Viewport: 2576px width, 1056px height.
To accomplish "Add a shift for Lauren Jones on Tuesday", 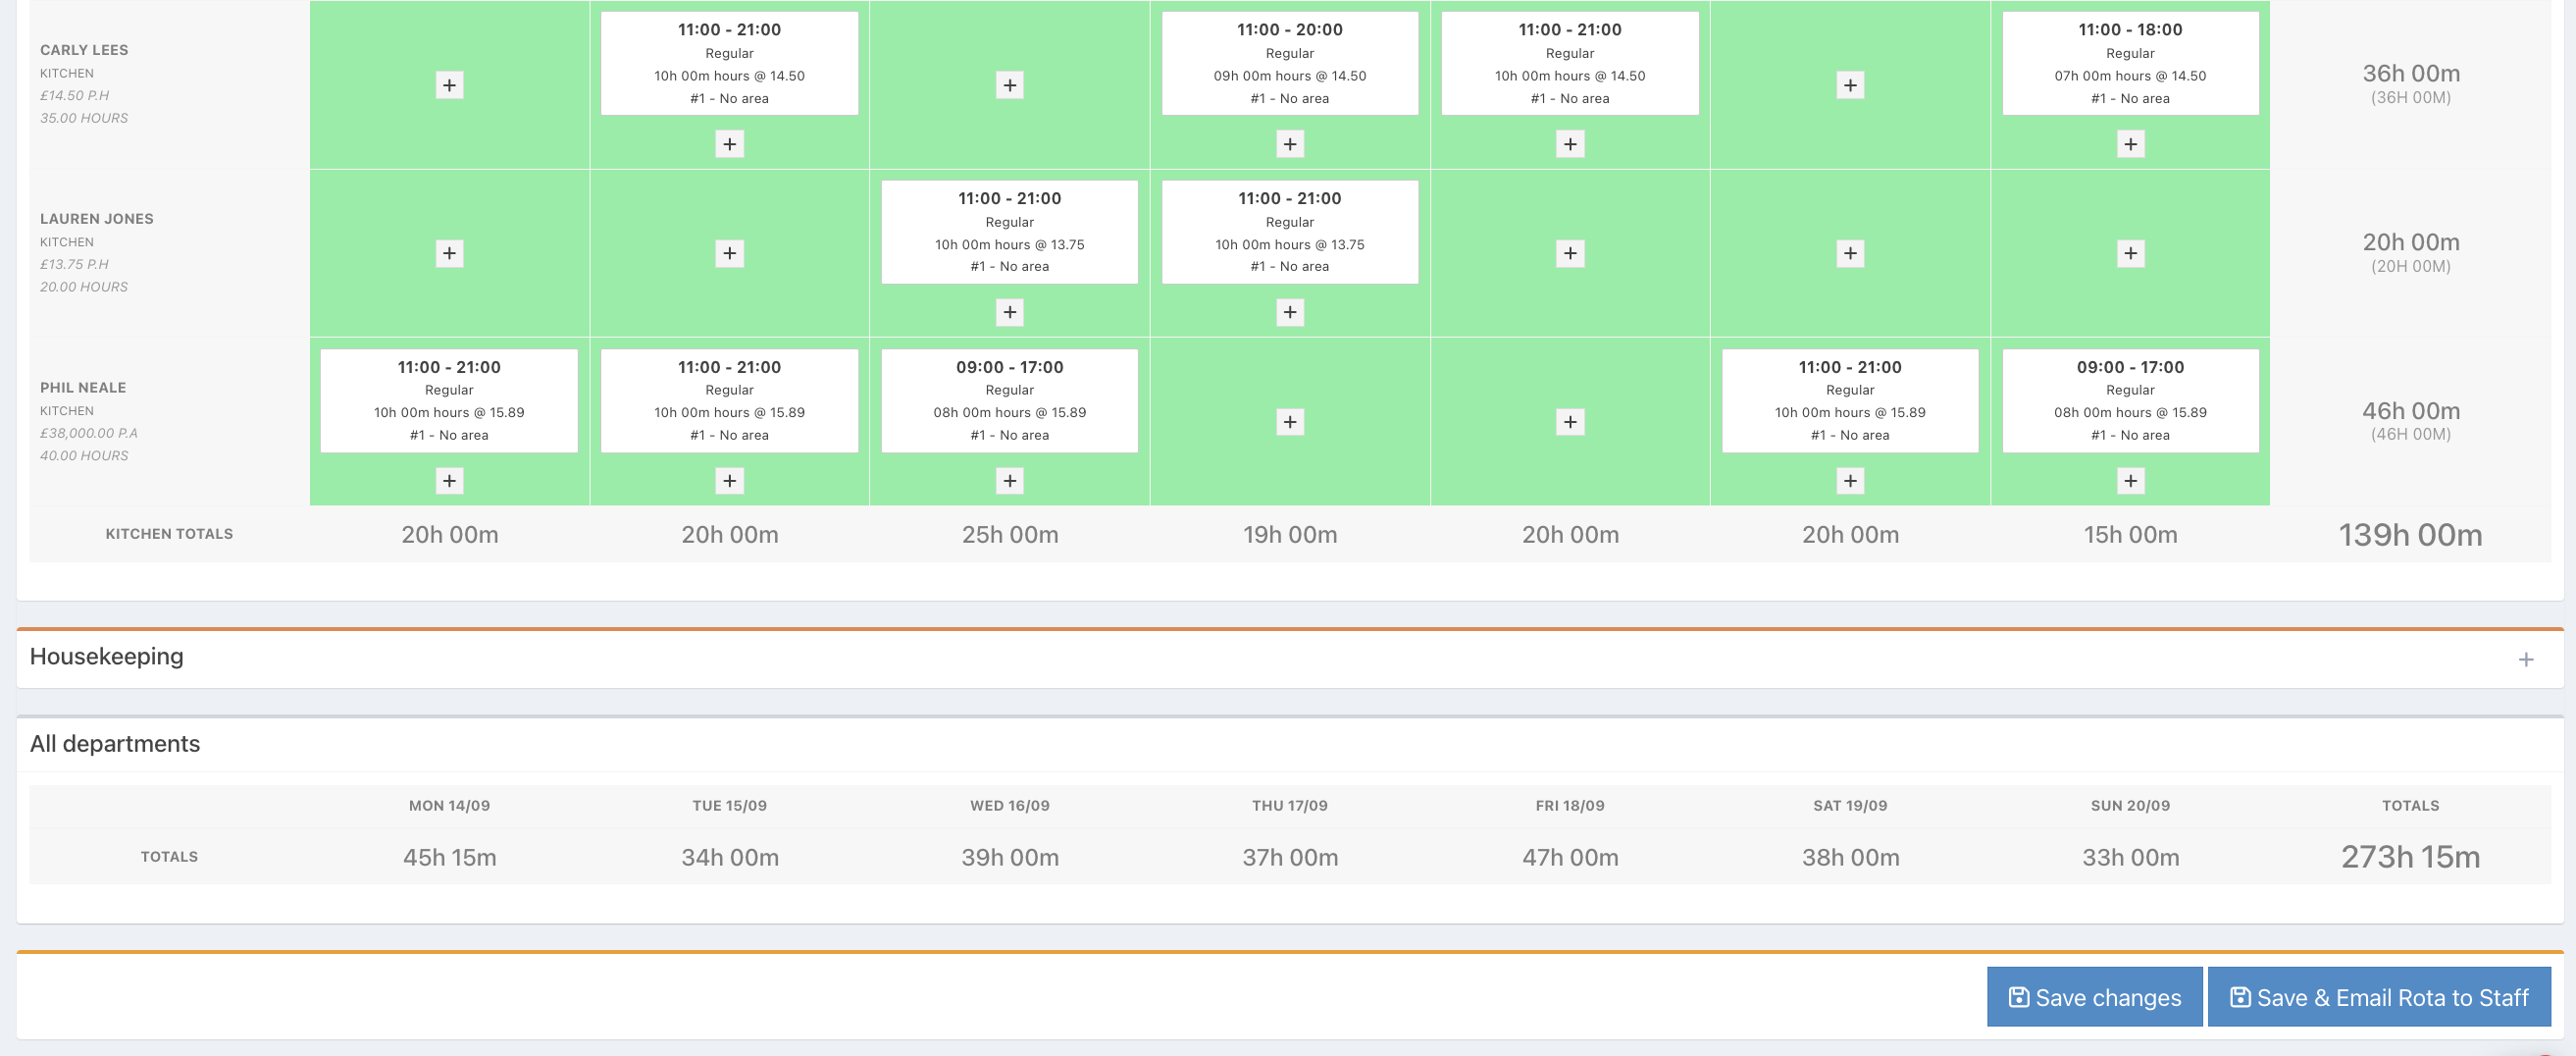I will tap(729, 253).
